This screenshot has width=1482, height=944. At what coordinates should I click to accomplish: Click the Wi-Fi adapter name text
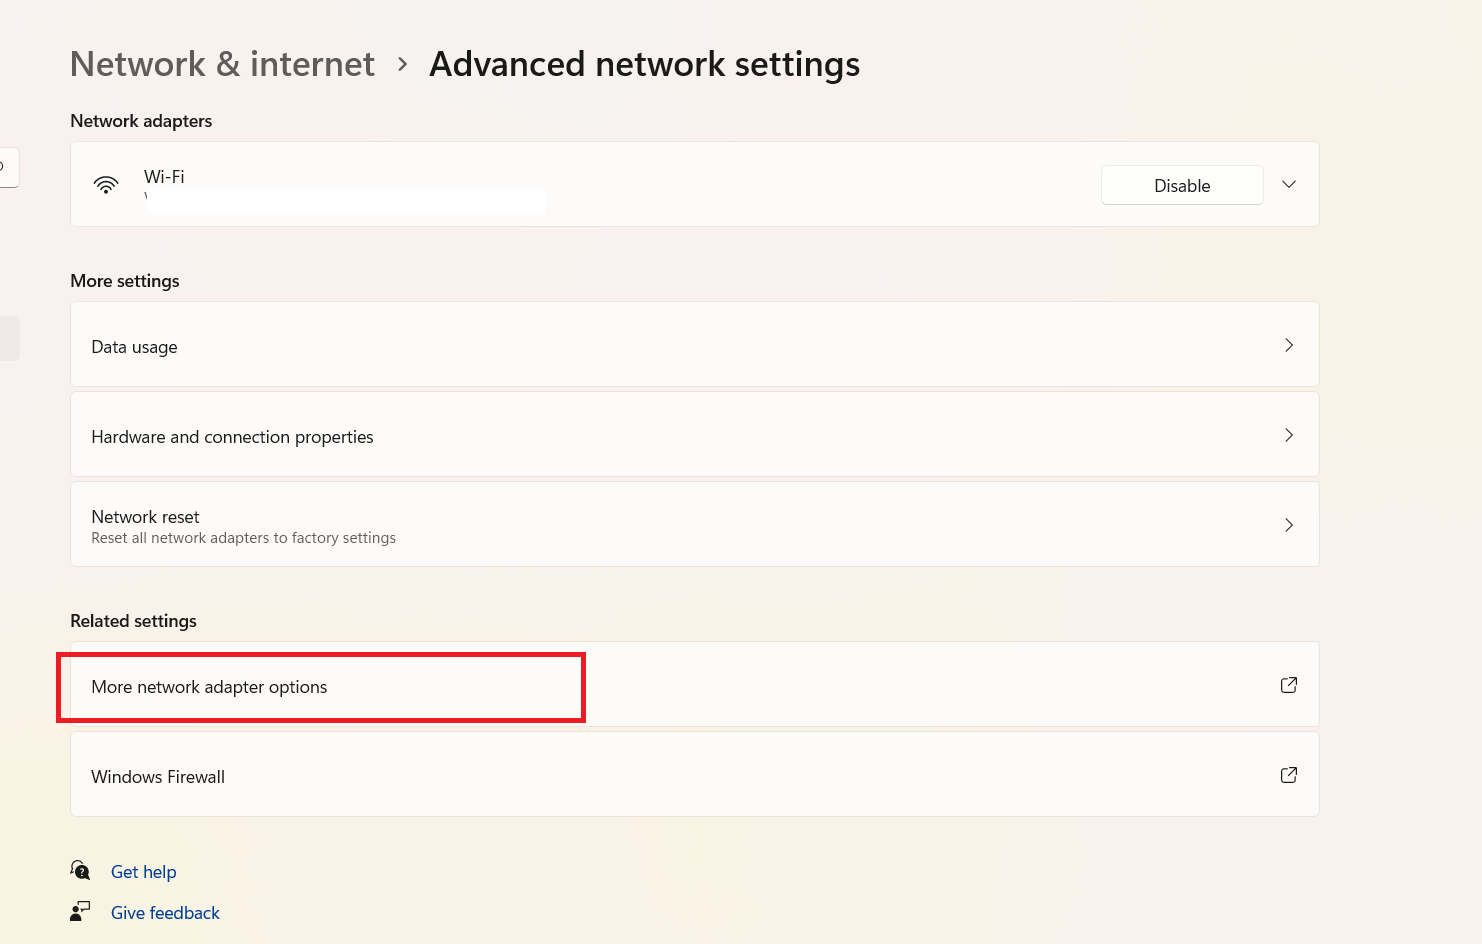coord(164,176)
